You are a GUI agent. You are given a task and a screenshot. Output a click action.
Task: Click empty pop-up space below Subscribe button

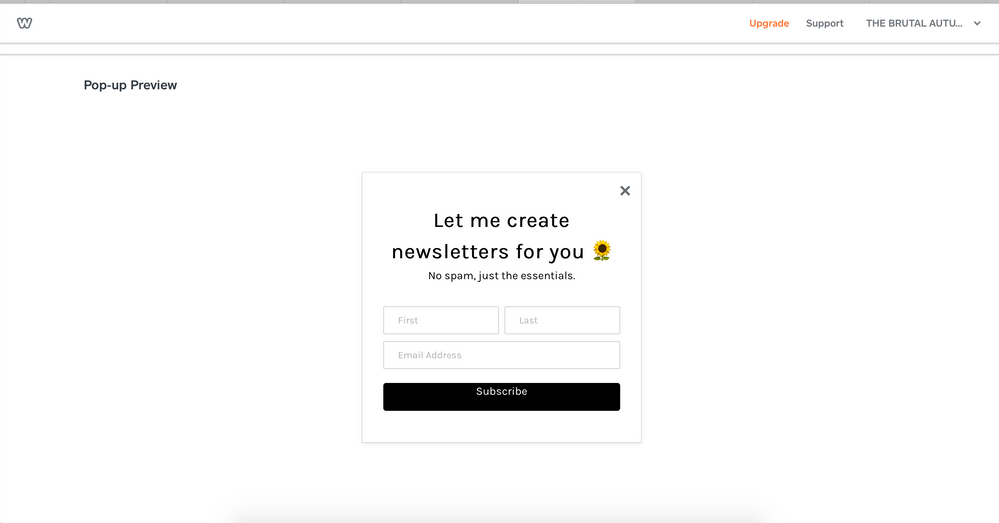tap(501, 427)
